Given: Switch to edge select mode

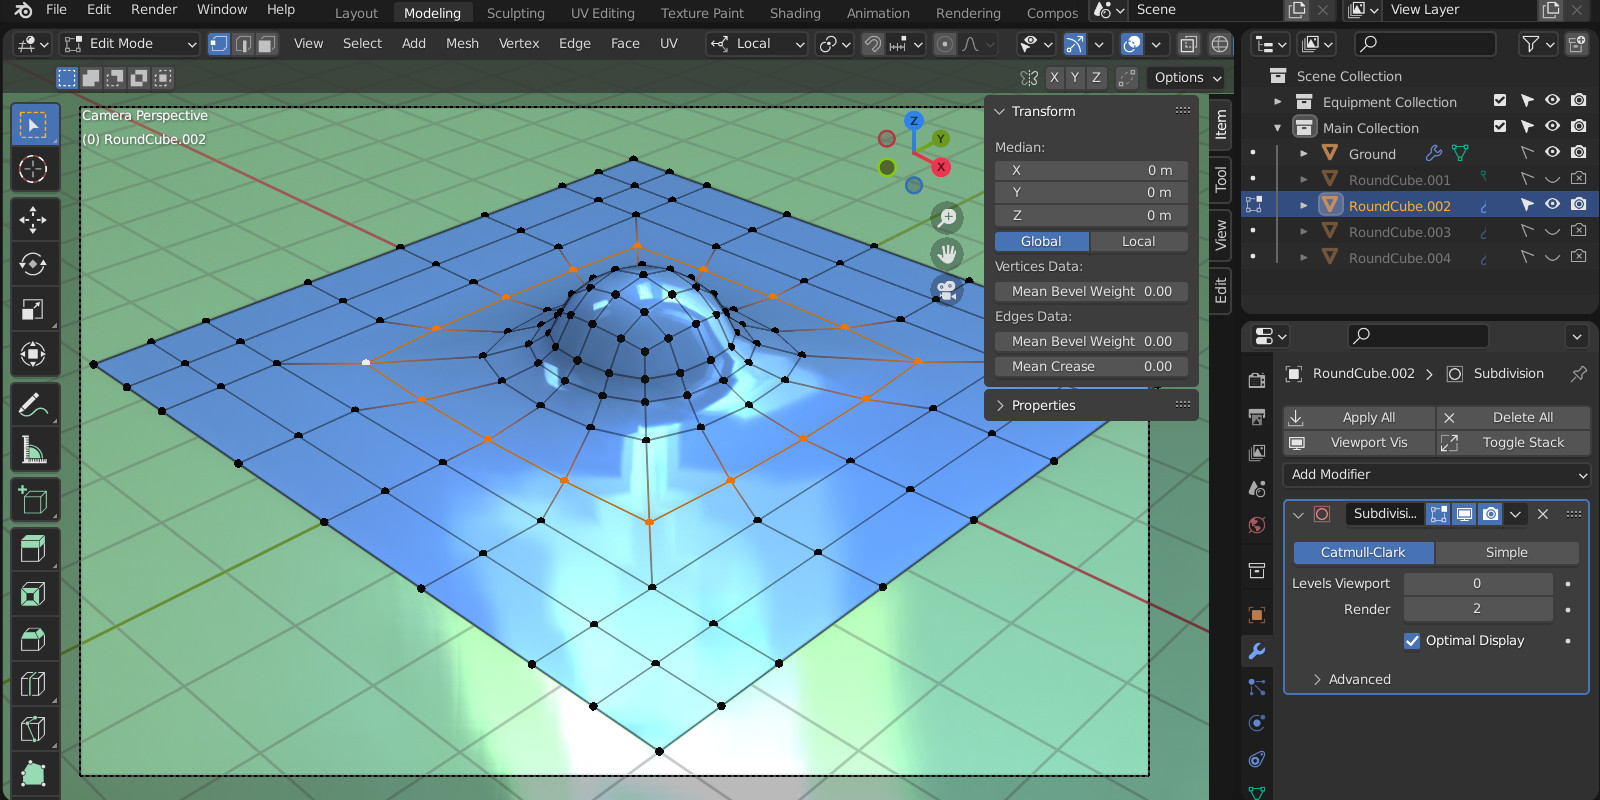Looking at the screenshot, I should pos(243,44).
